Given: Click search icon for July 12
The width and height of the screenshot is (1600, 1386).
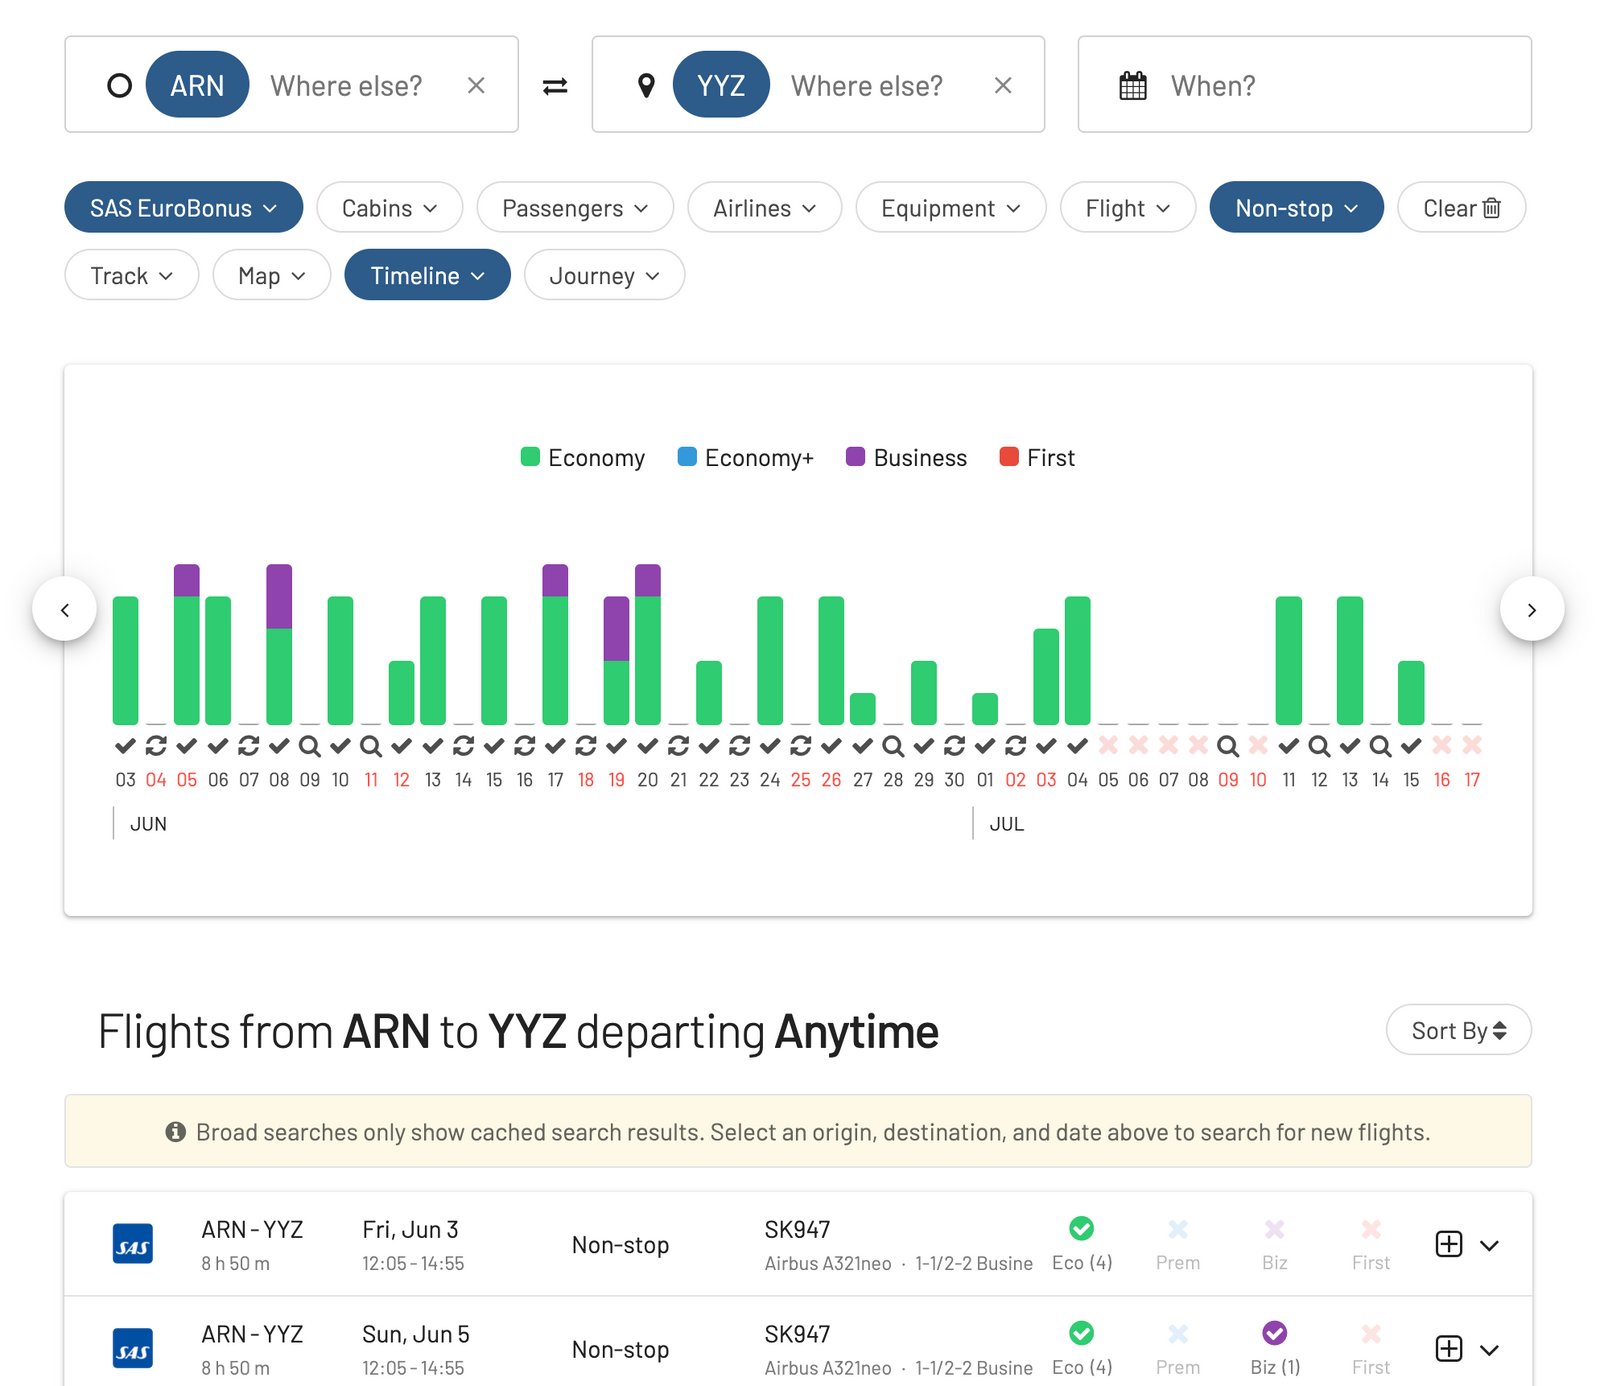Looking at the screenshot, I should (x=1319, y=745).
